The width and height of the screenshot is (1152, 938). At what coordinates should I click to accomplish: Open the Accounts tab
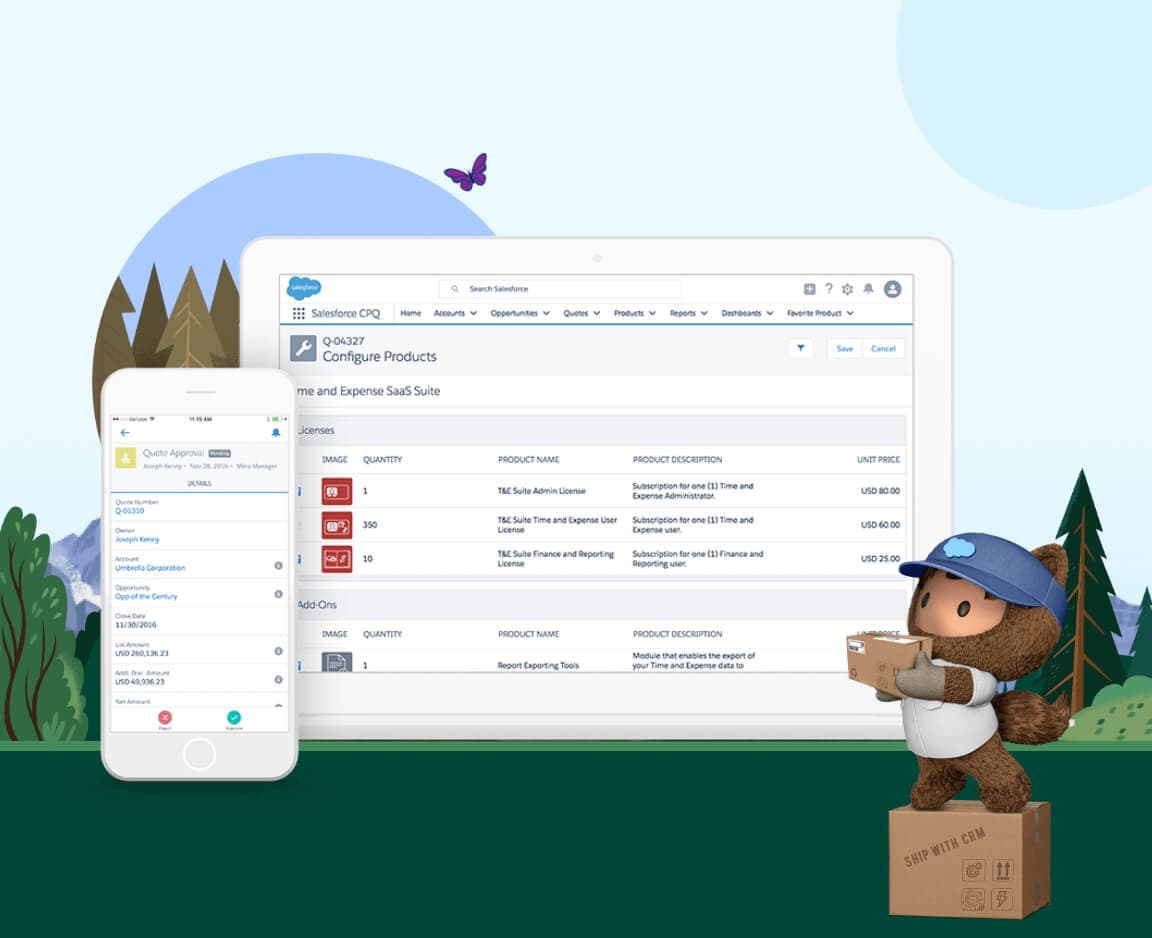(449, 314)
